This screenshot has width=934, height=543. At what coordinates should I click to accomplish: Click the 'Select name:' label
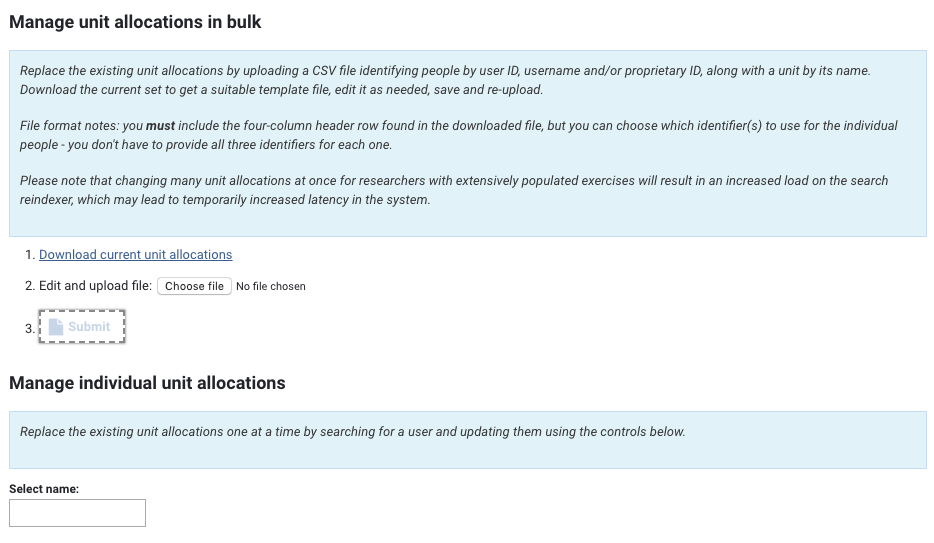[44, 489]
